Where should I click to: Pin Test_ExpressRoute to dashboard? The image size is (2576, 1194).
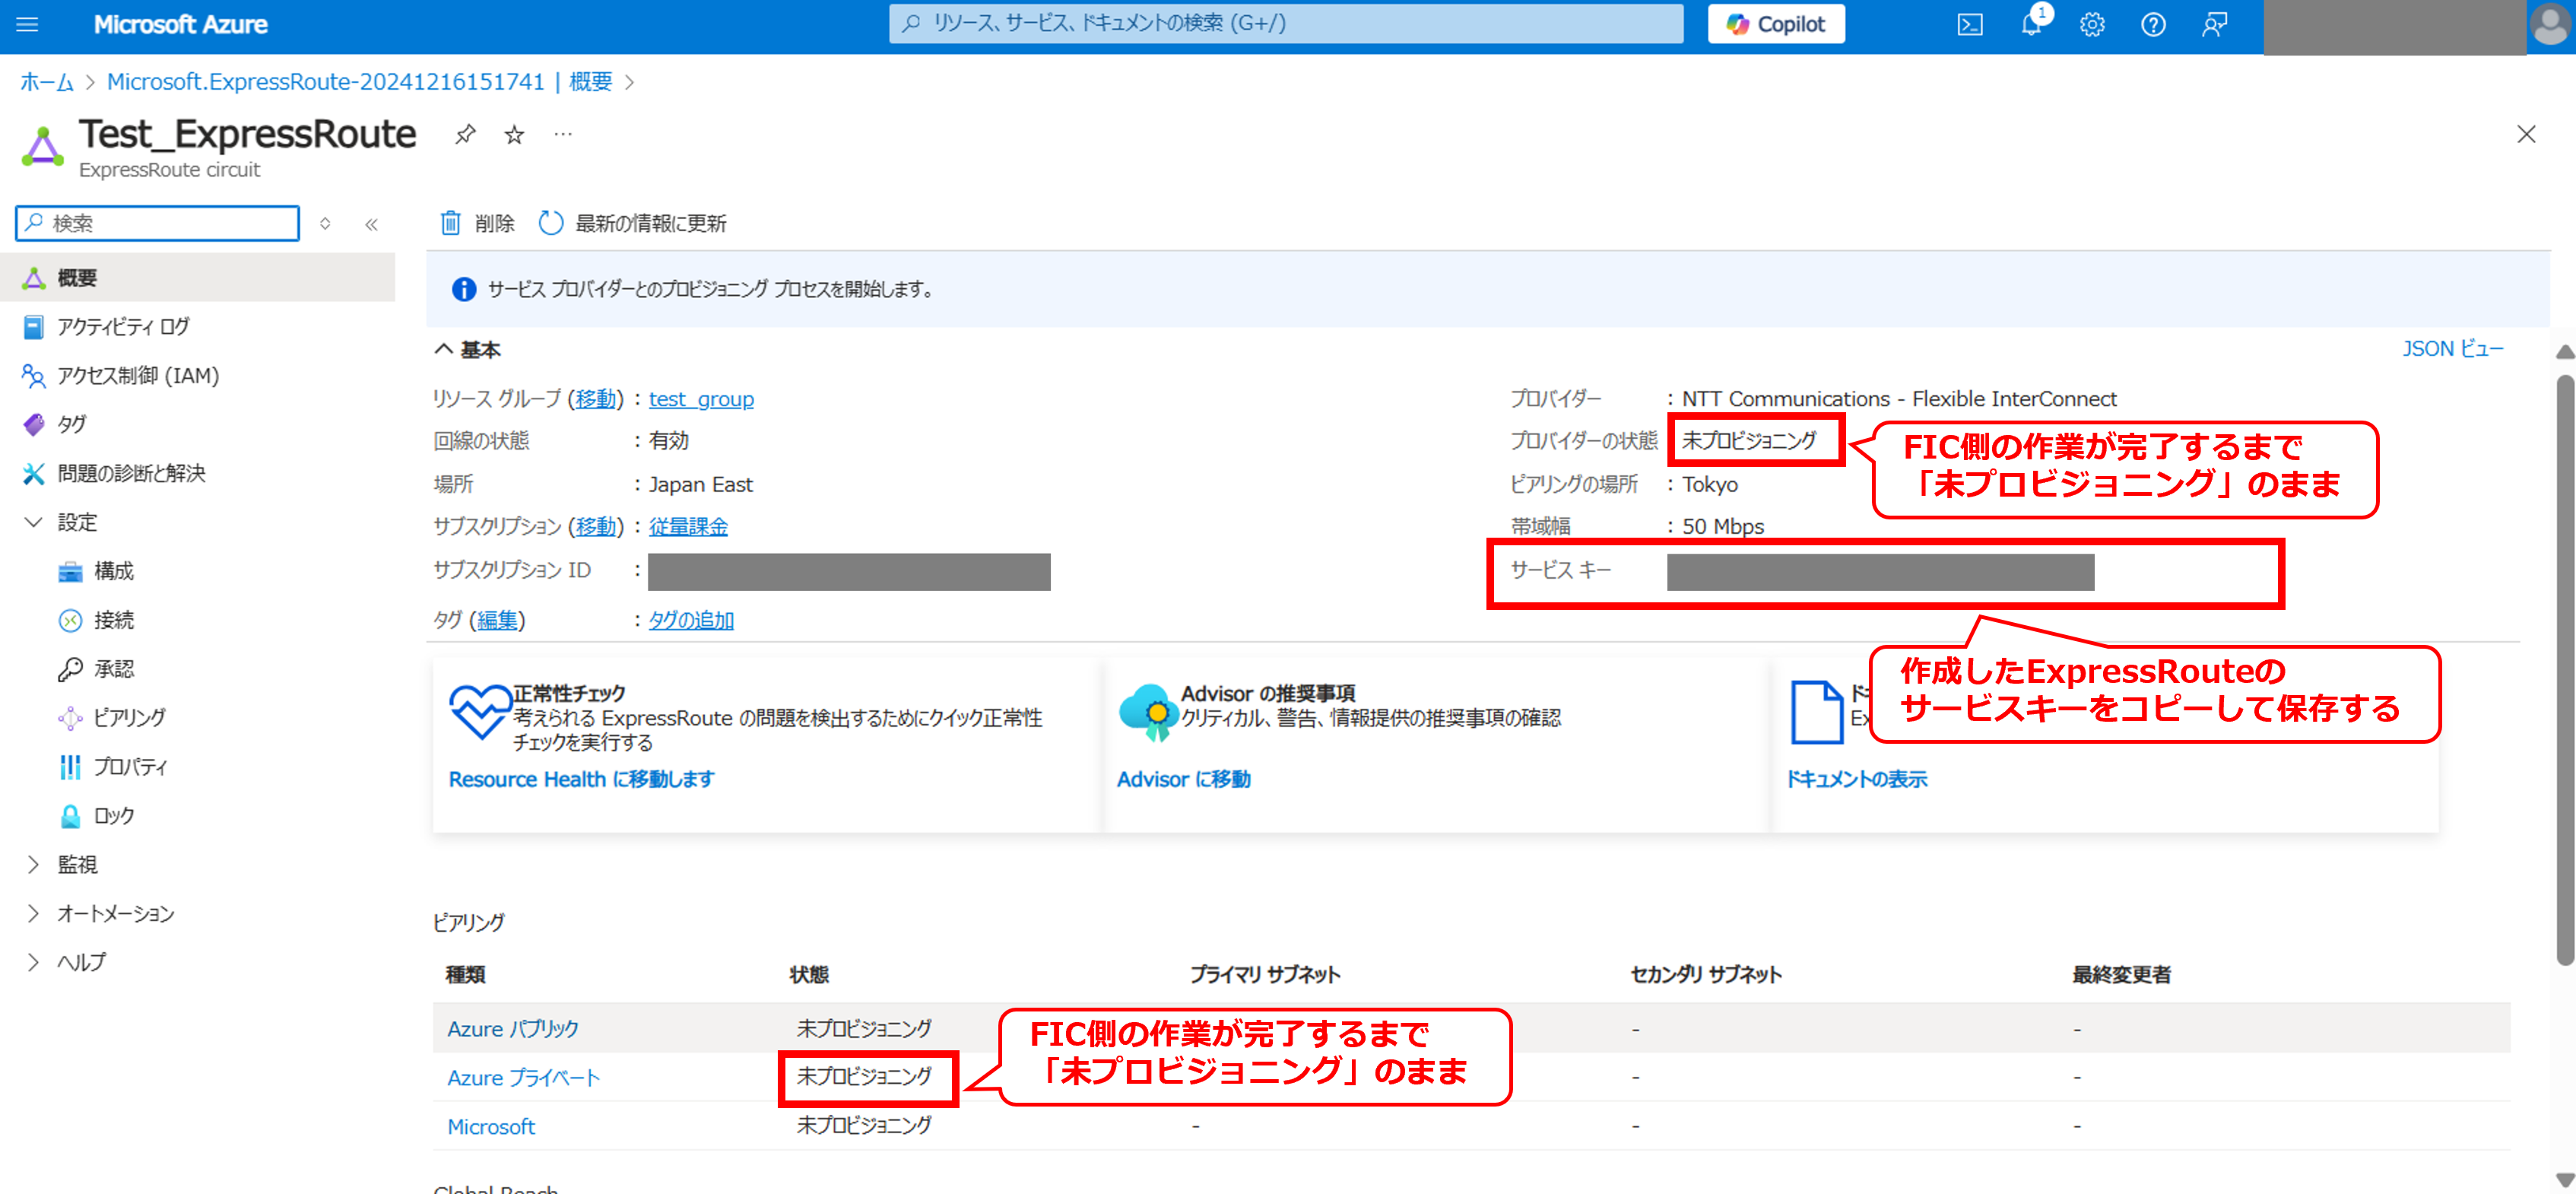[x=465, y=134]
